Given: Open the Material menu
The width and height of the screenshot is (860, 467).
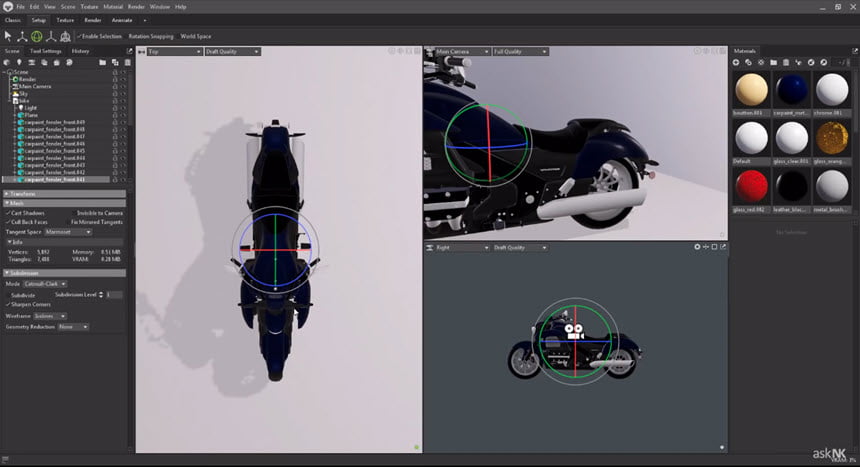Looking at the screenshot, I should (113, 7).
